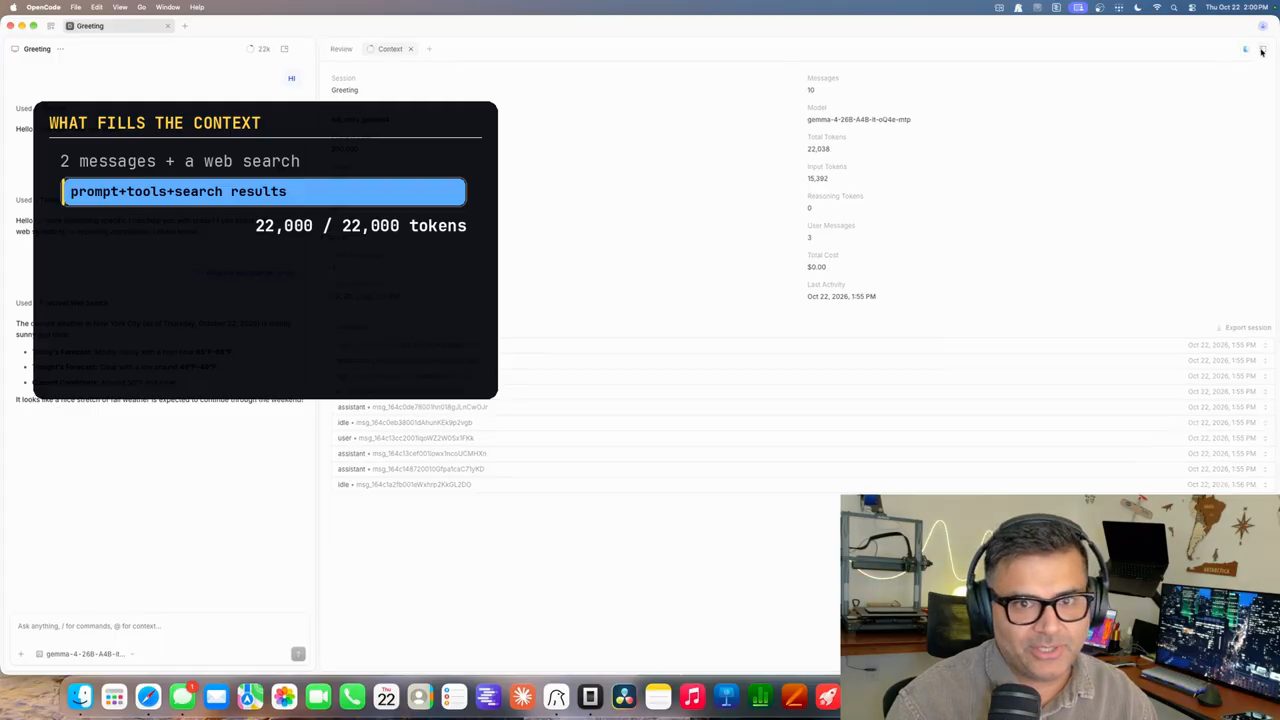The image size is (1280, 720).
Task: Select the last idle message row msg_164c1a2fb
Action: point(803,485)
